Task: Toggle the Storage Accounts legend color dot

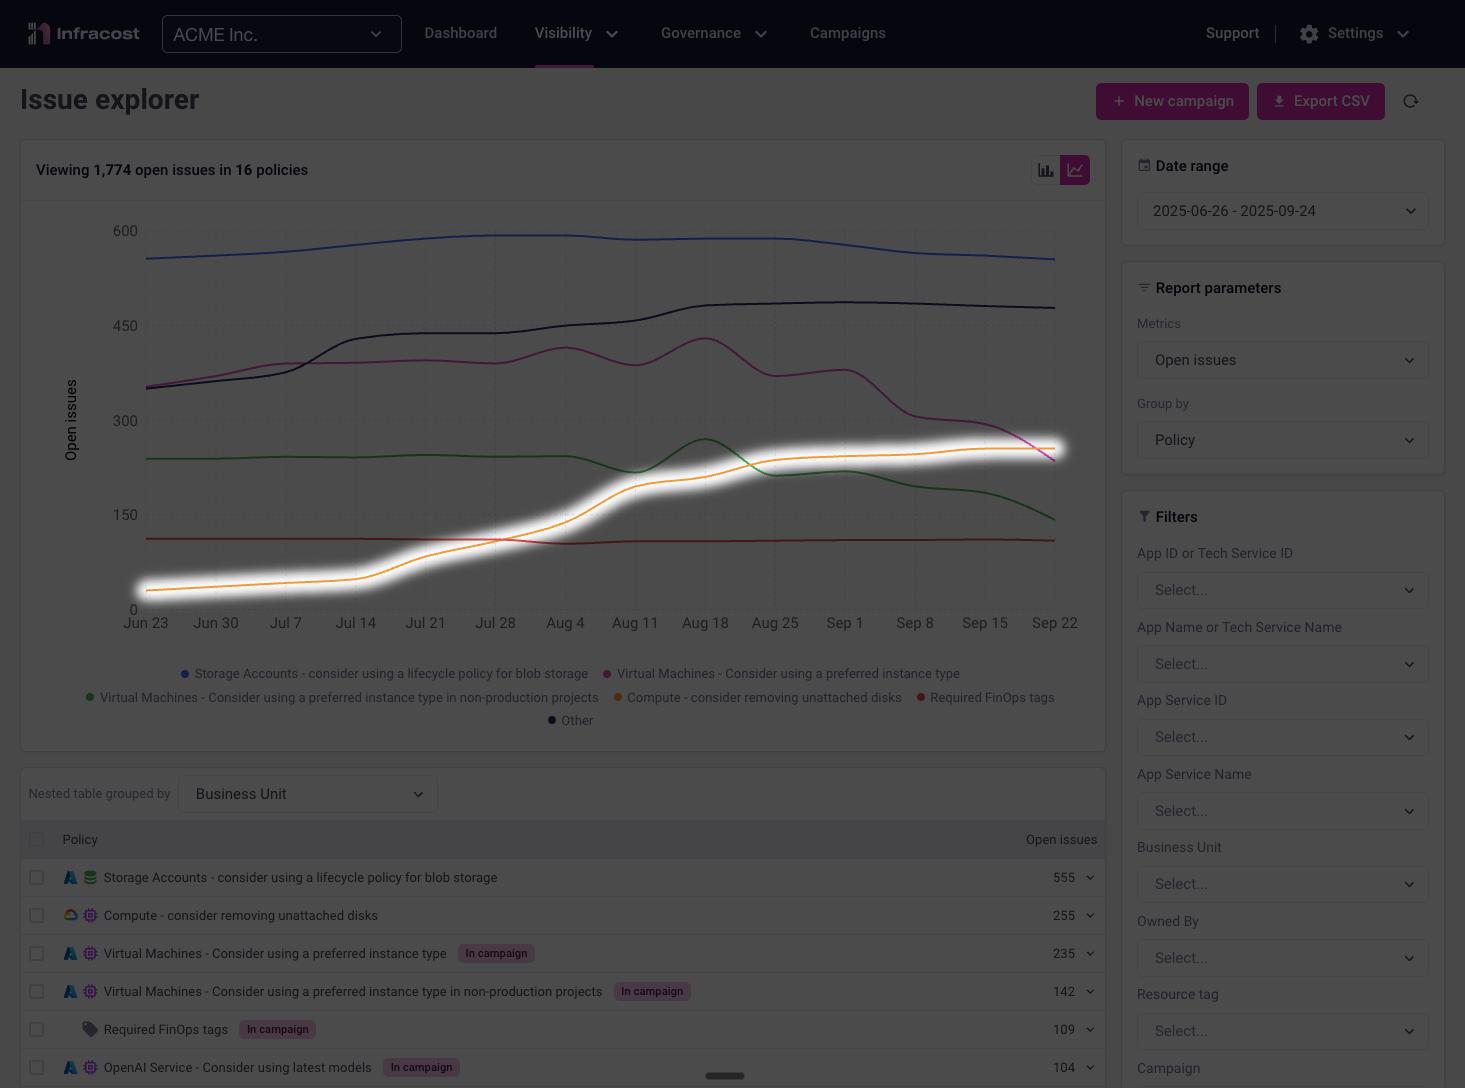Action: (185, 674)
